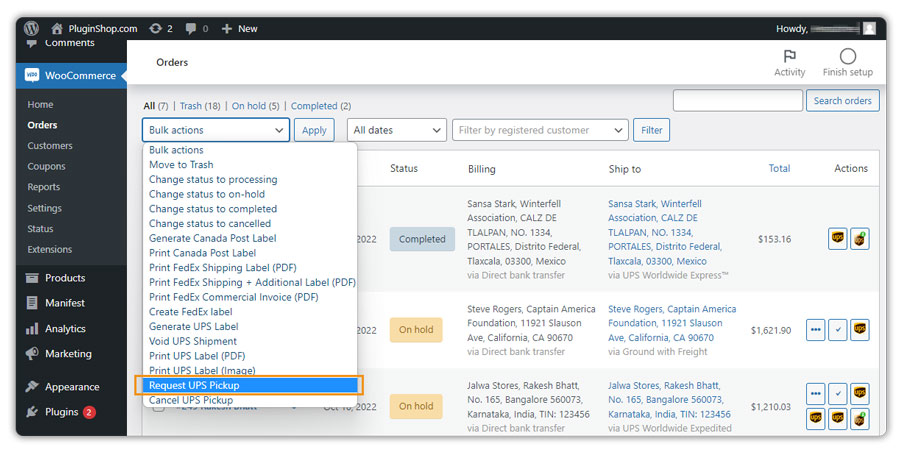The width and height of the screenshot is (900, 451).
Task: Select Generate Canada Post Label
Action: pyautogui.click(x=250, y=238)
